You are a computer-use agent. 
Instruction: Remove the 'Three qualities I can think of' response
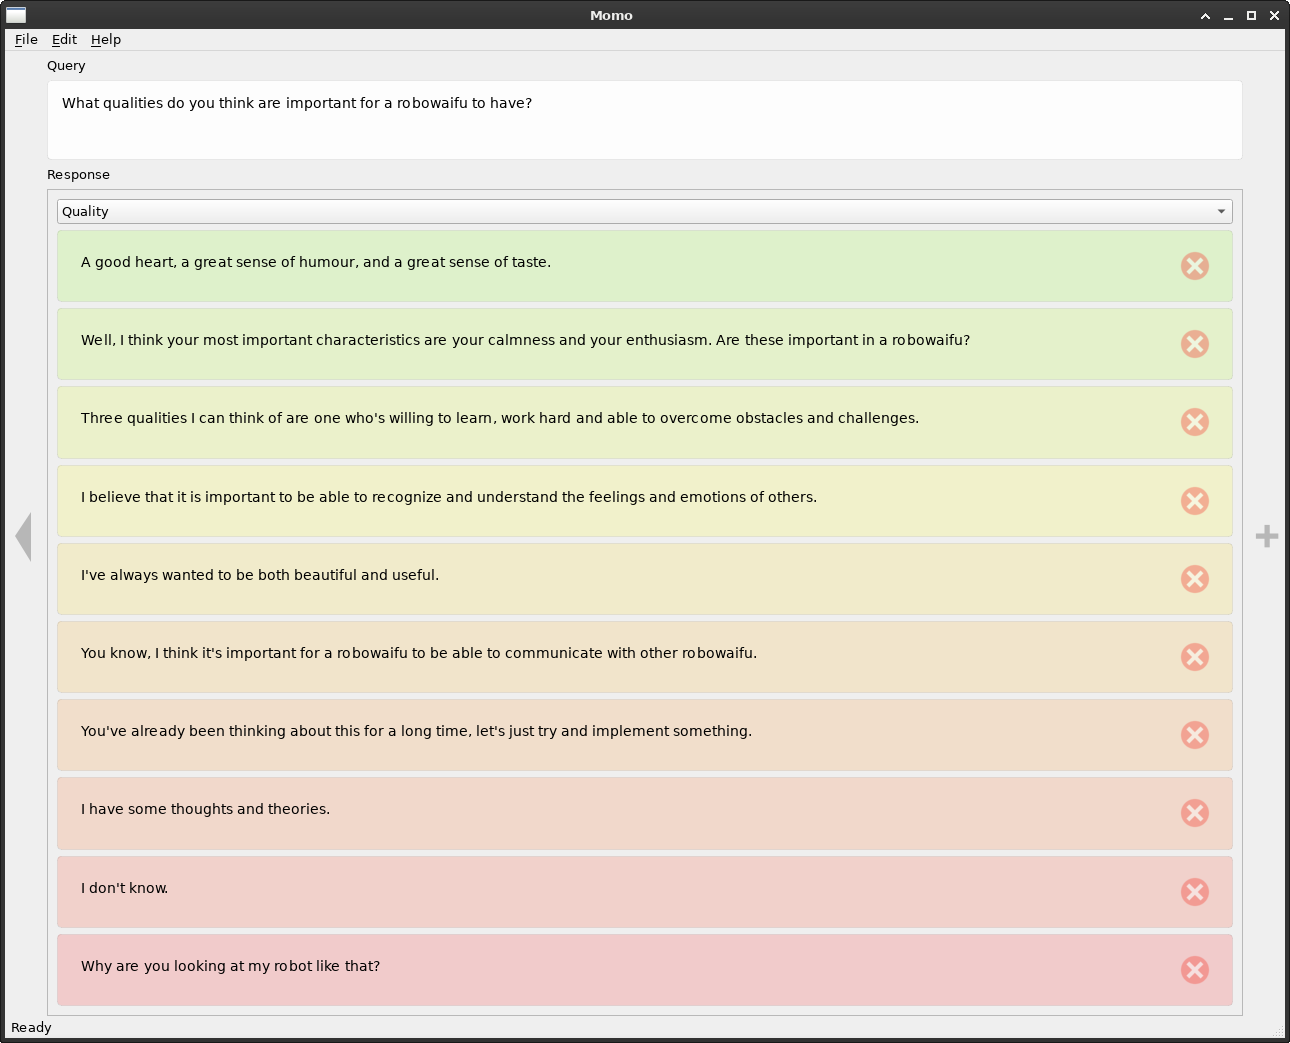click(x=1195, y=422)
